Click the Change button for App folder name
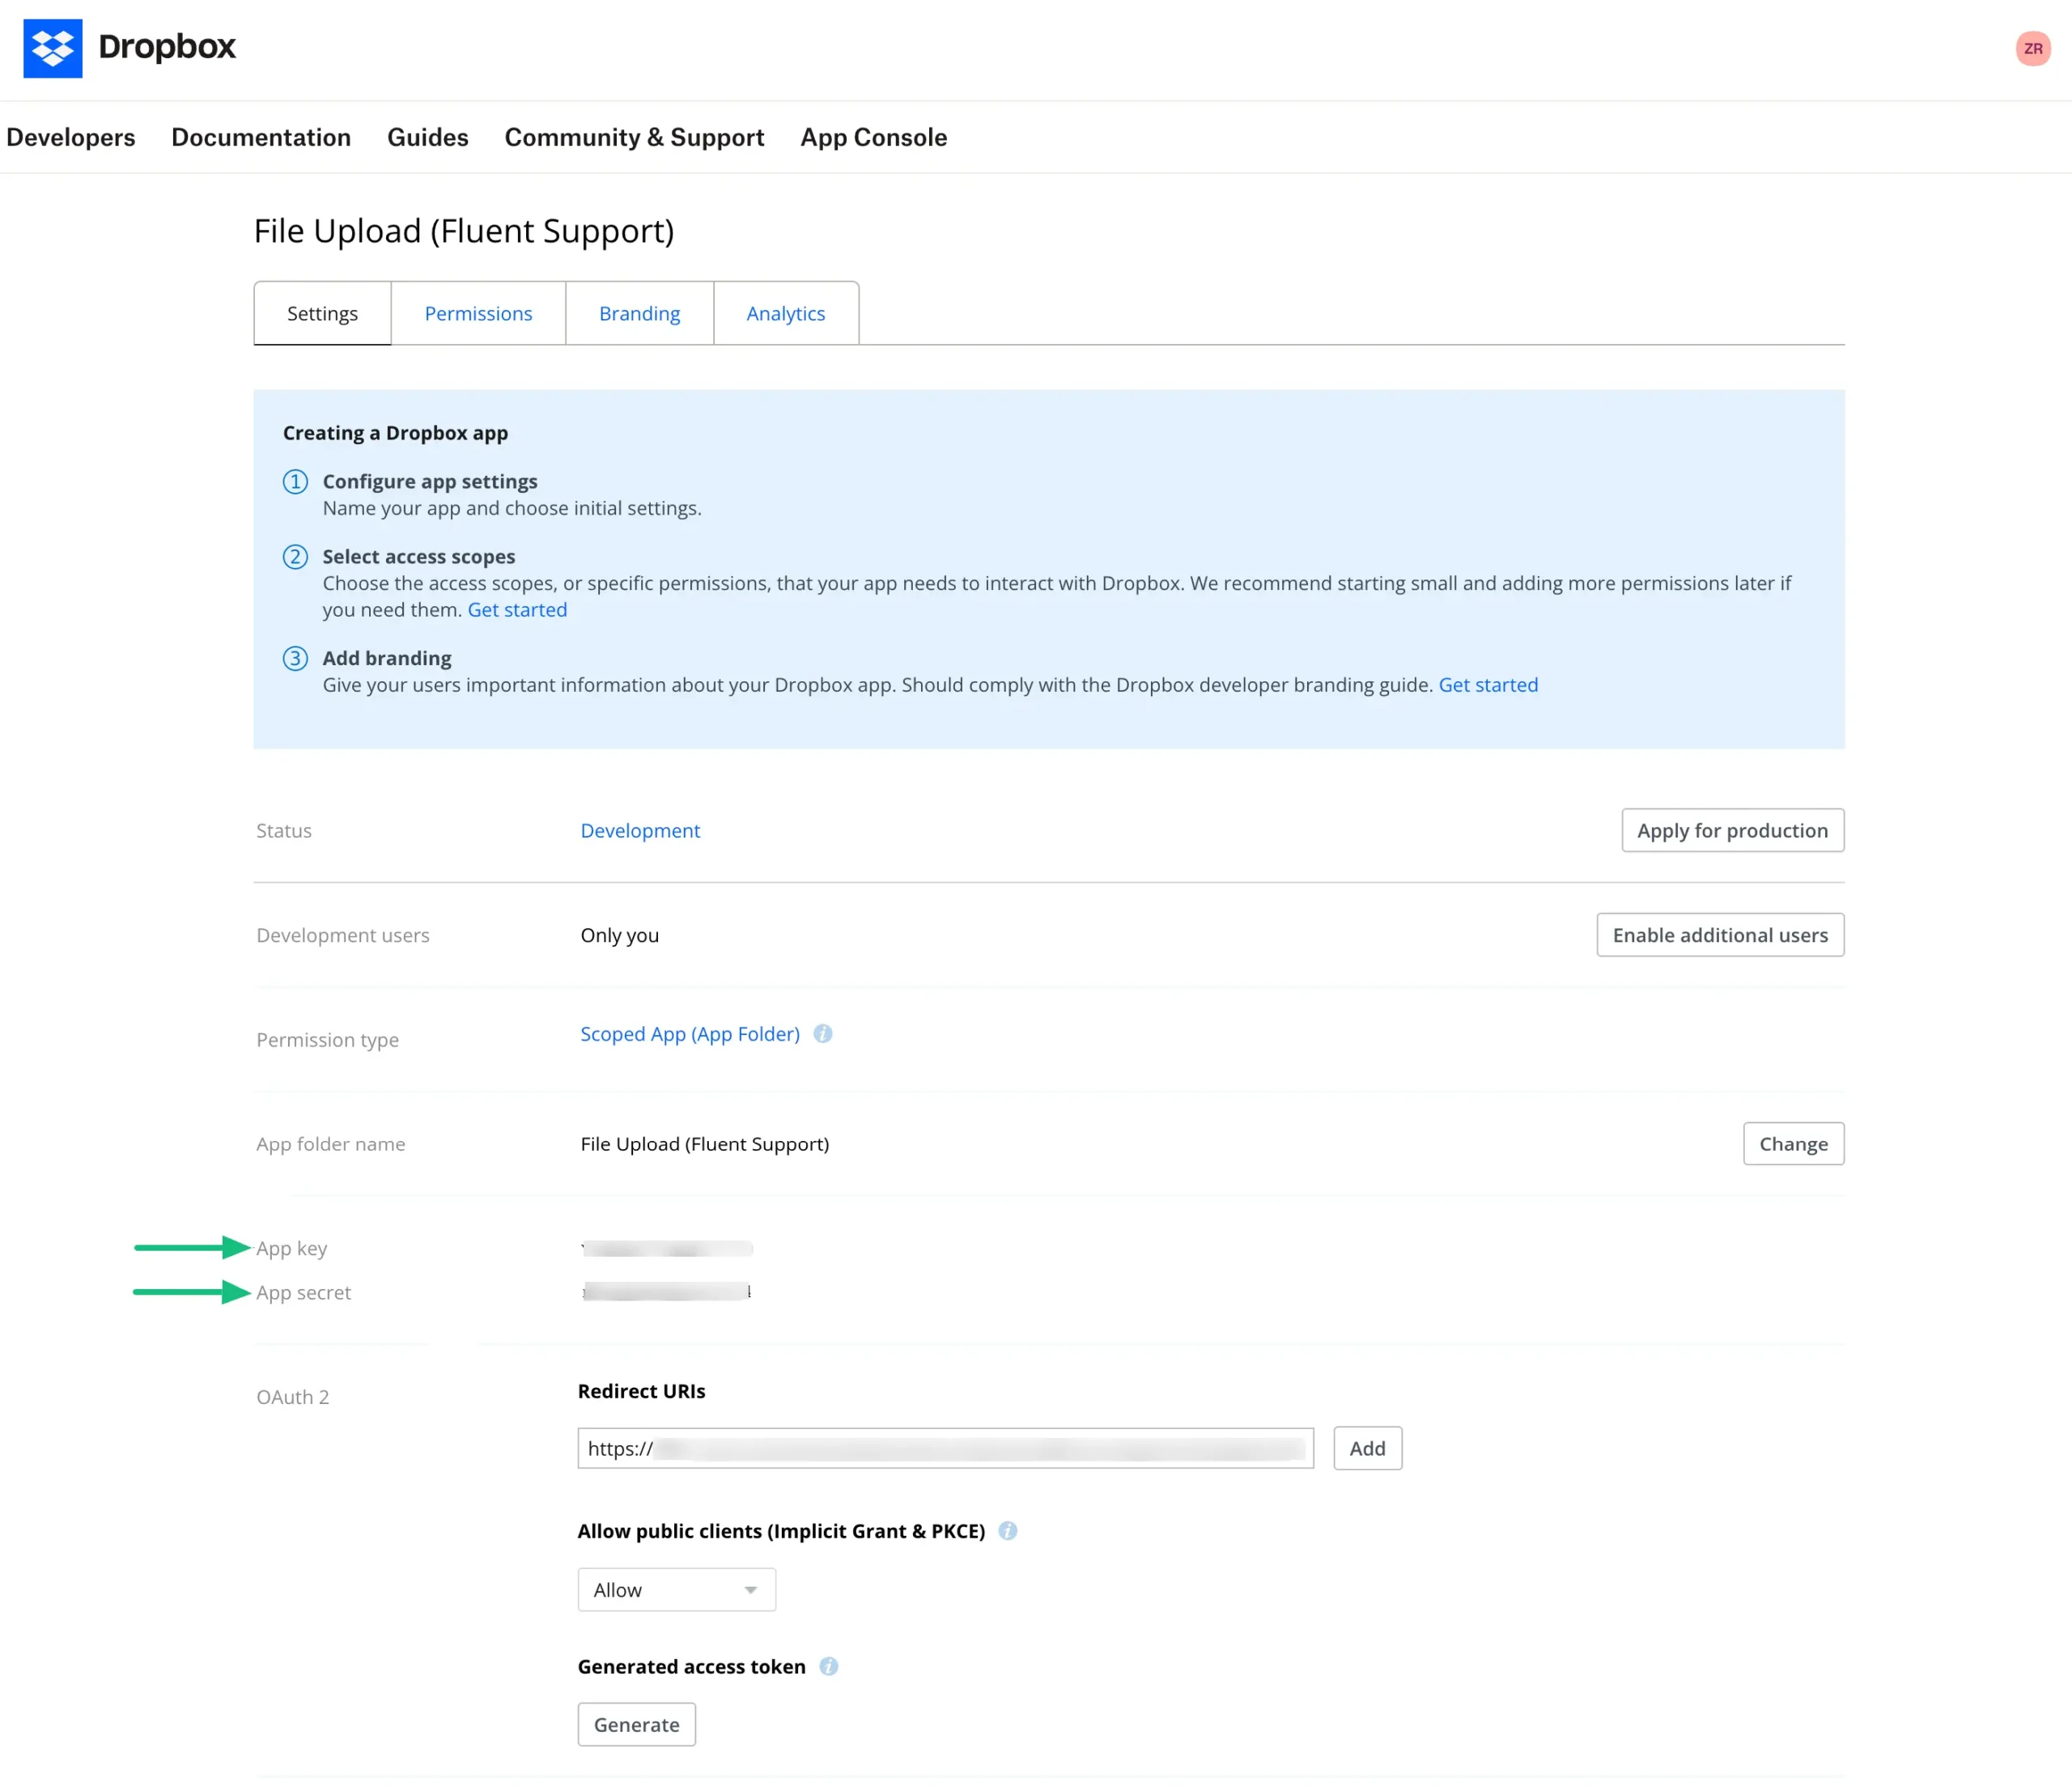Viewport: 2072px width, 1790px height. 1794,1143
